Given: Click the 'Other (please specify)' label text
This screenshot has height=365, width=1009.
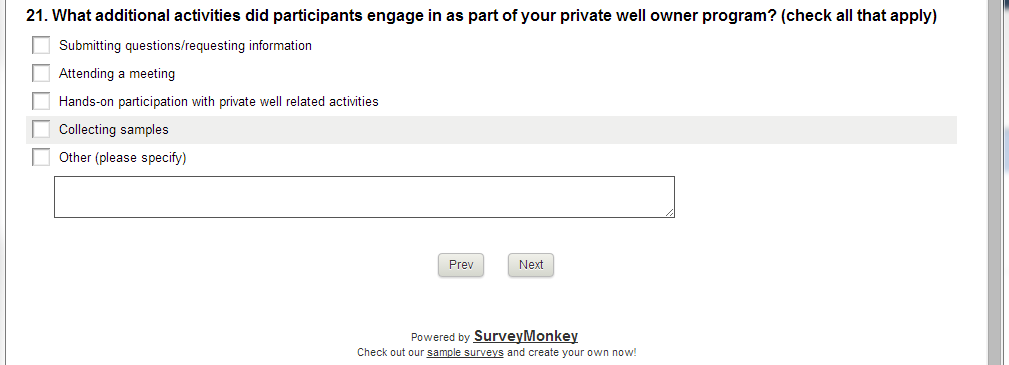Looking at the screenshot, I should click(122, 158).
